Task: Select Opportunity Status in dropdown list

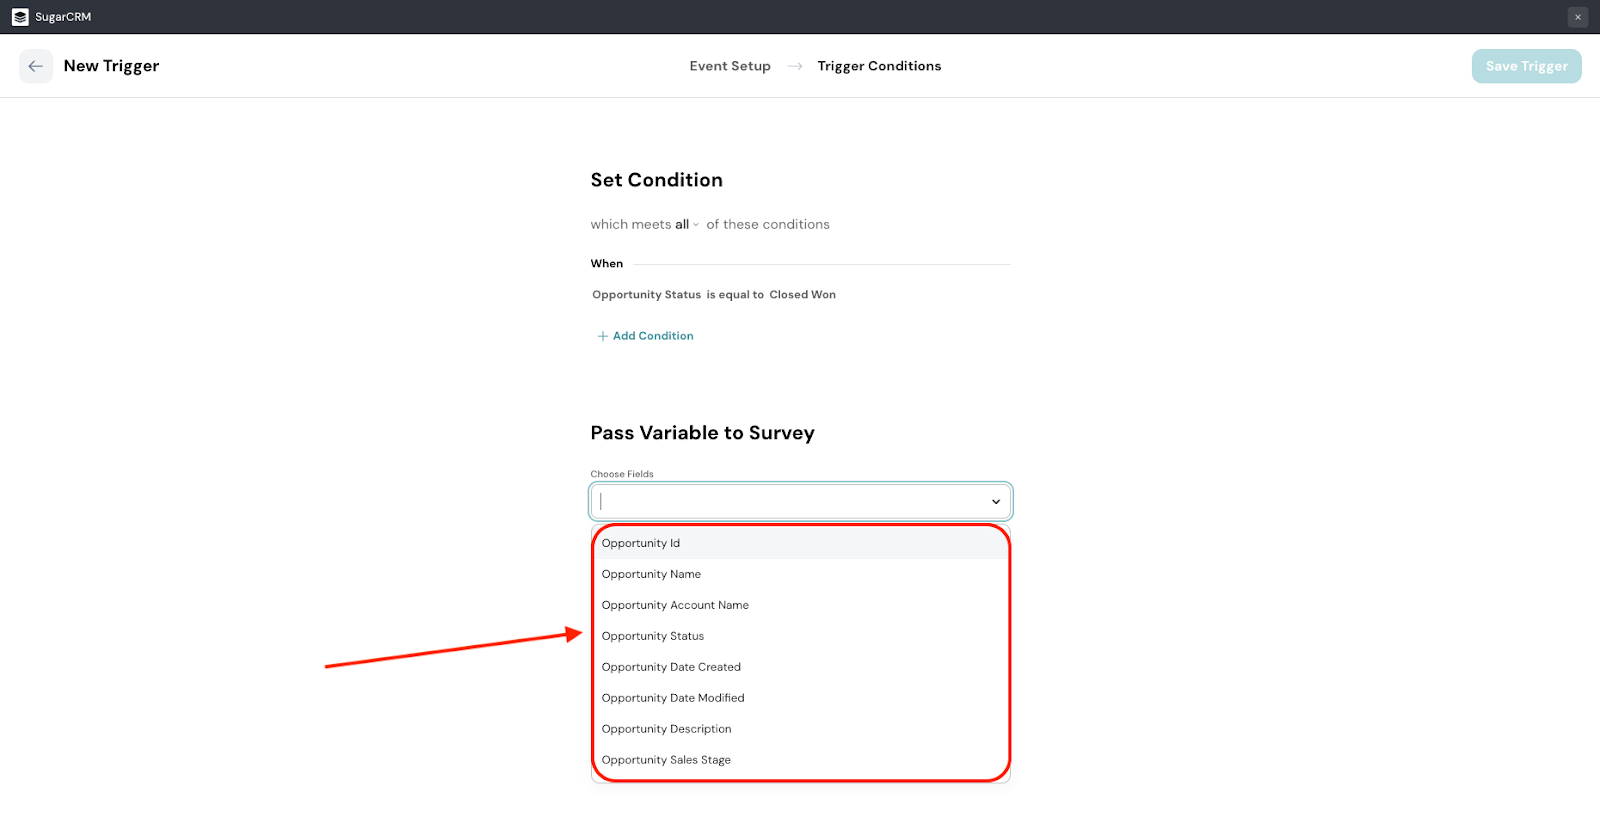Action: coord(653,636)
